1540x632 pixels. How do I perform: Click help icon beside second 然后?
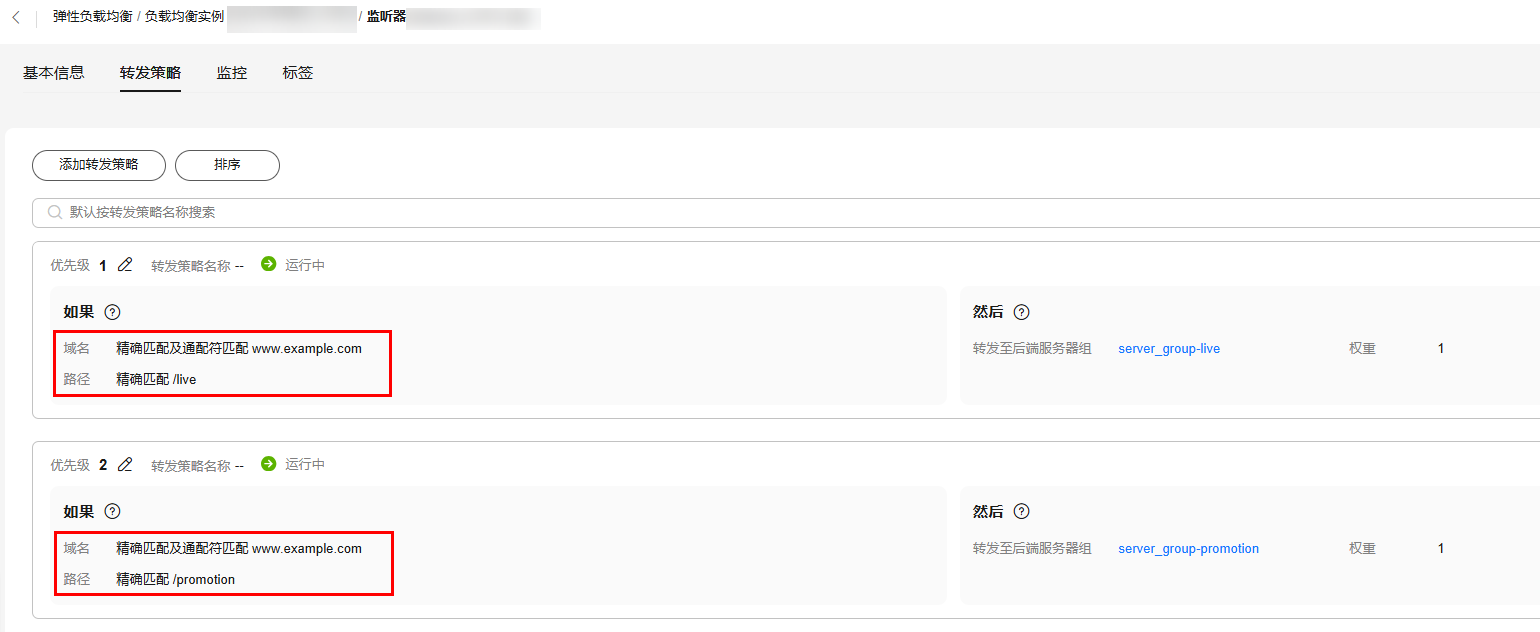pos(1021,511)
